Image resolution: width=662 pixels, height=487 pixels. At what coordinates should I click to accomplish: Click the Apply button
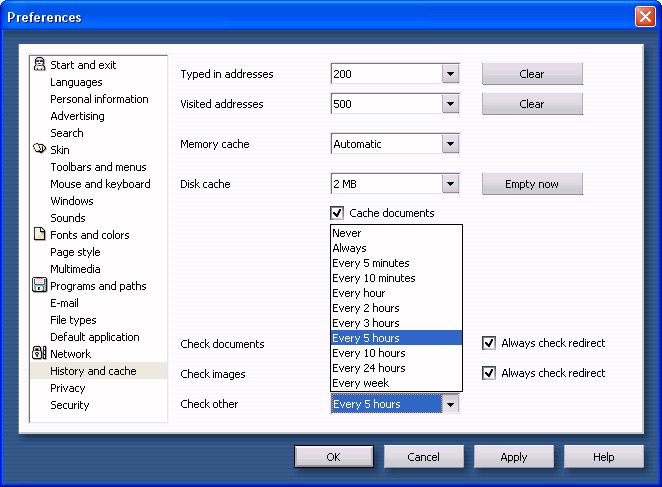point(513,457)
